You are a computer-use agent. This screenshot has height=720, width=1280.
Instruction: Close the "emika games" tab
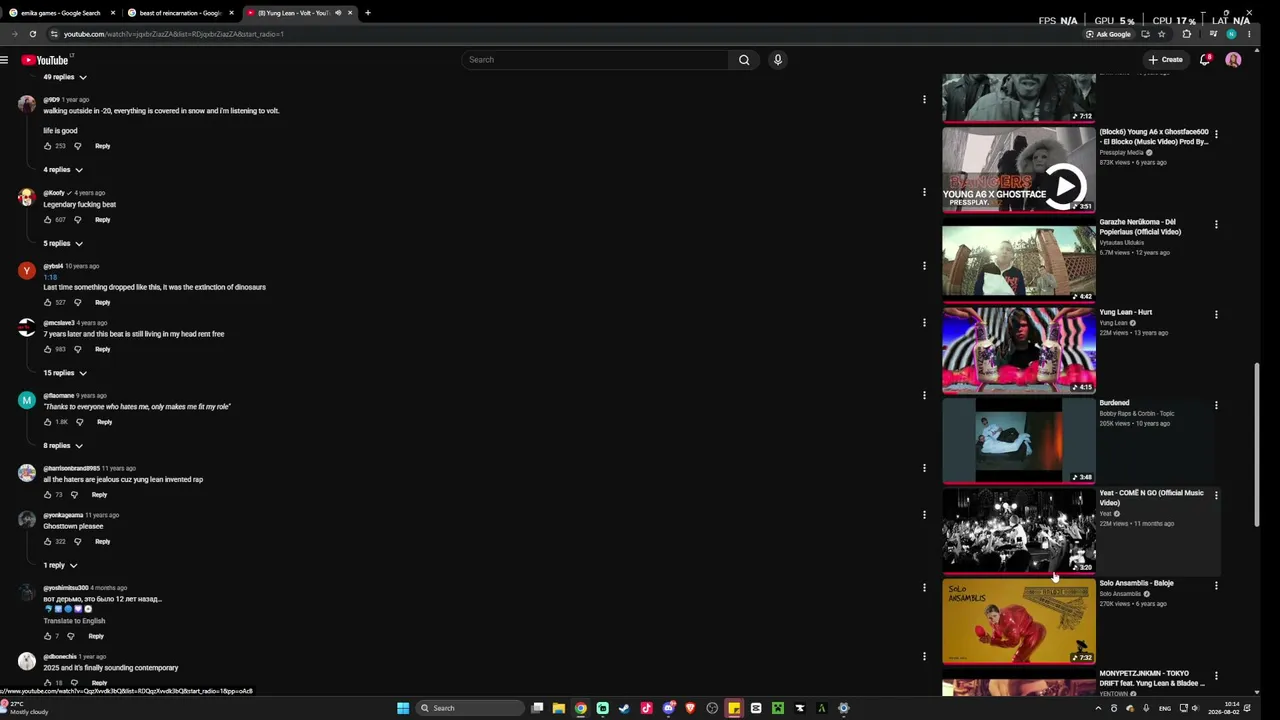pos(113,13)
